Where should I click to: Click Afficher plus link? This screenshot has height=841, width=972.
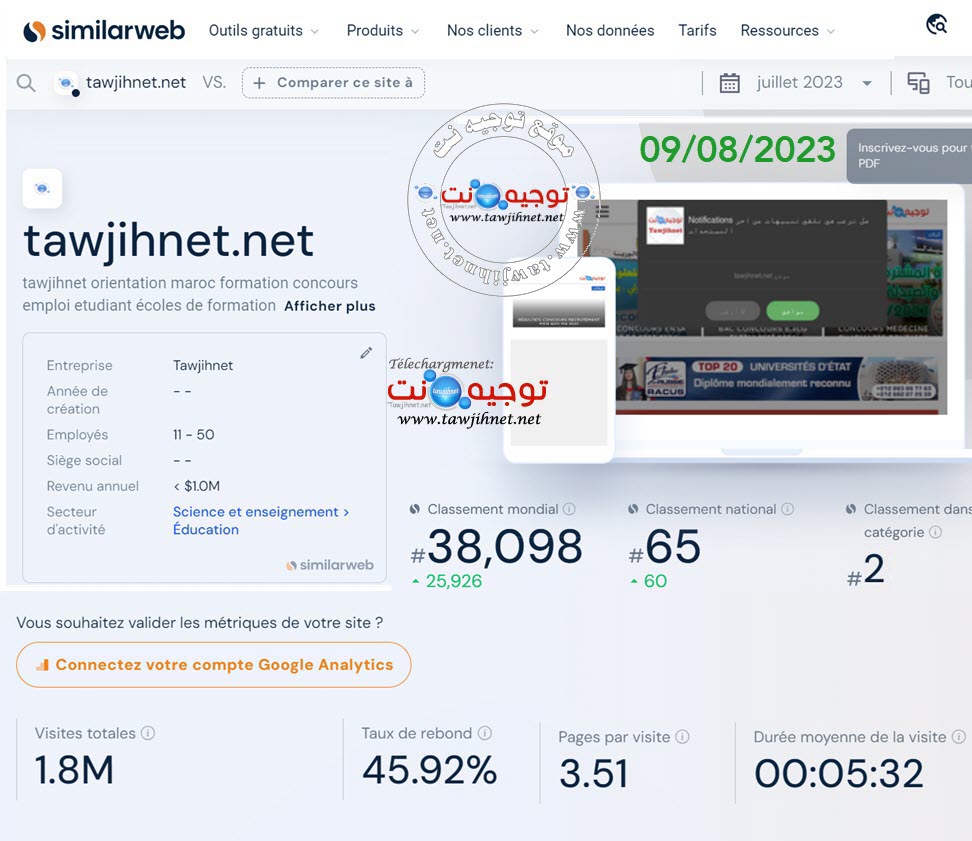330,306
